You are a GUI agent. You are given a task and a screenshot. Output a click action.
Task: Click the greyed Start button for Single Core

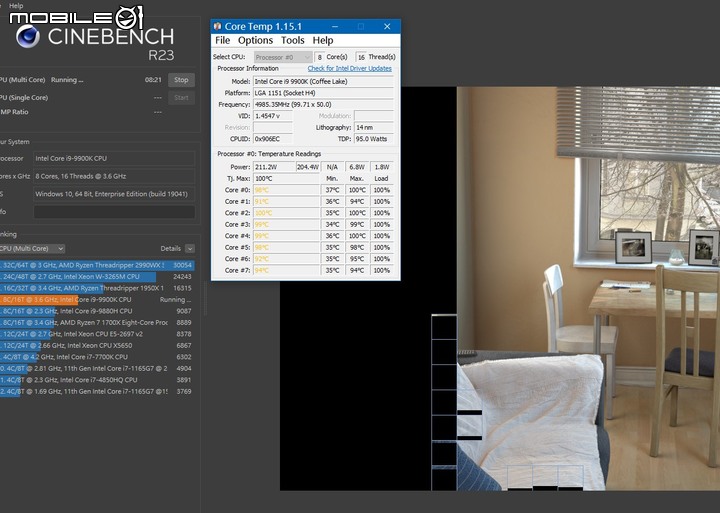point(181,97)
